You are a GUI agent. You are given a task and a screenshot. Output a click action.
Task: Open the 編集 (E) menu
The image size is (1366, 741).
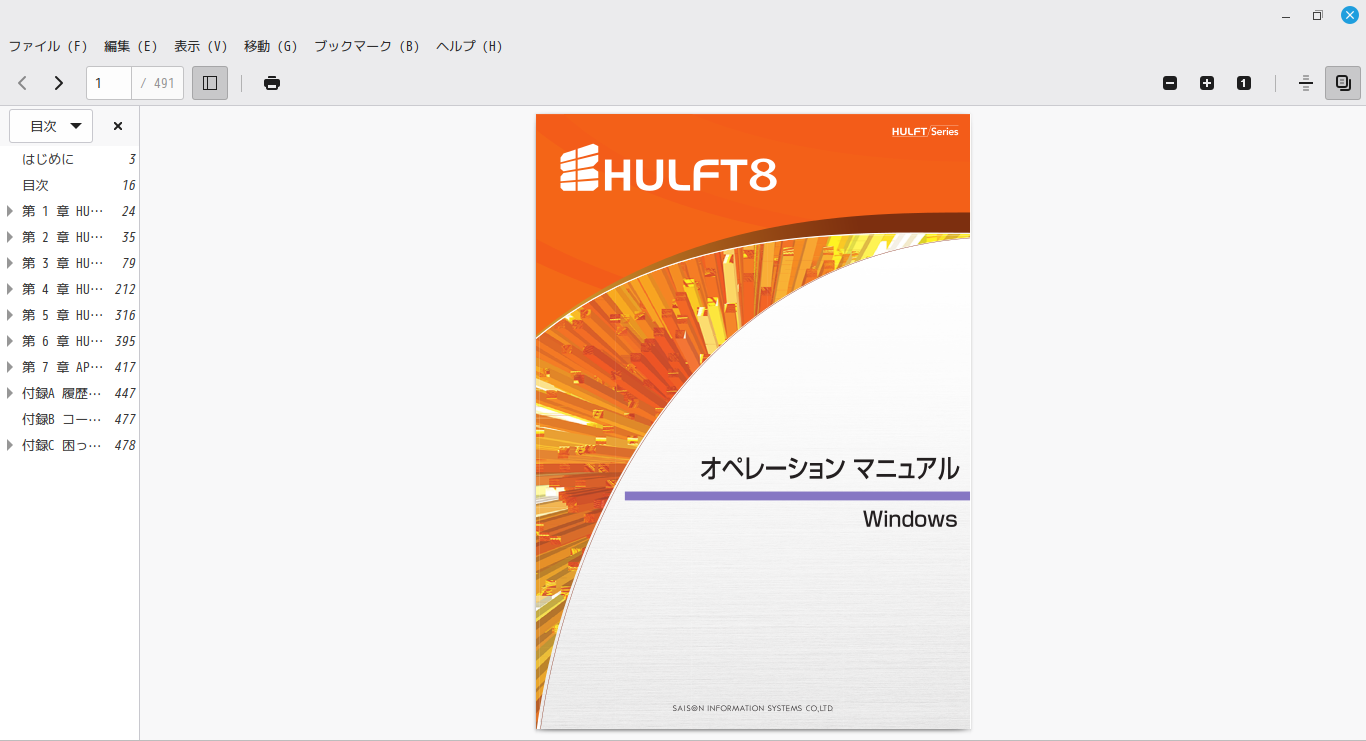(131, 46)
